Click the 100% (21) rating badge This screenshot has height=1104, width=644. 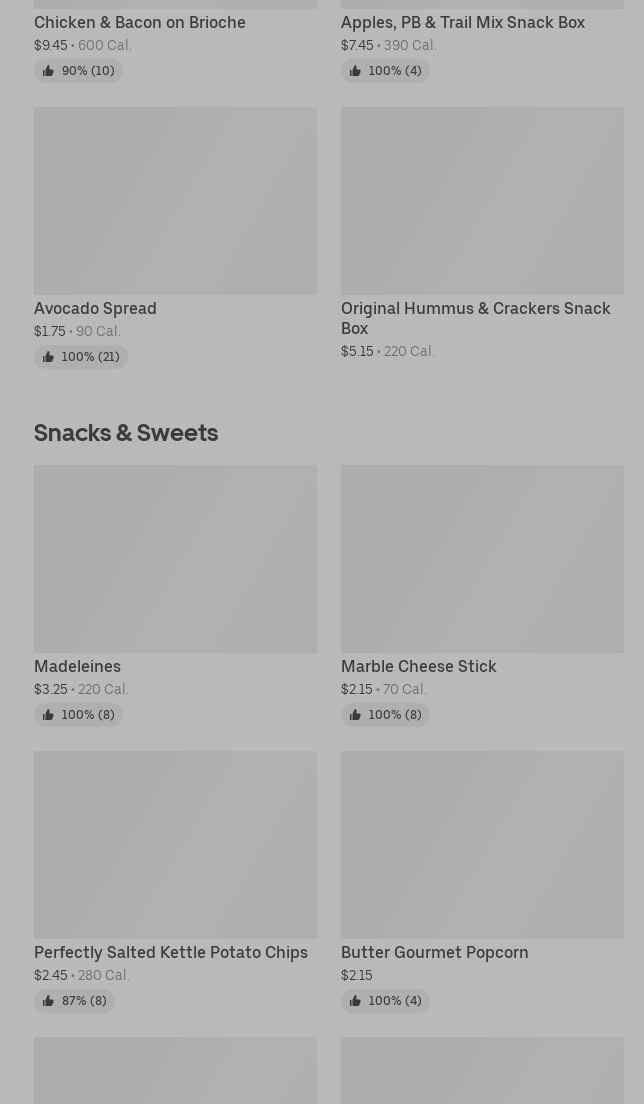point(81,357)
